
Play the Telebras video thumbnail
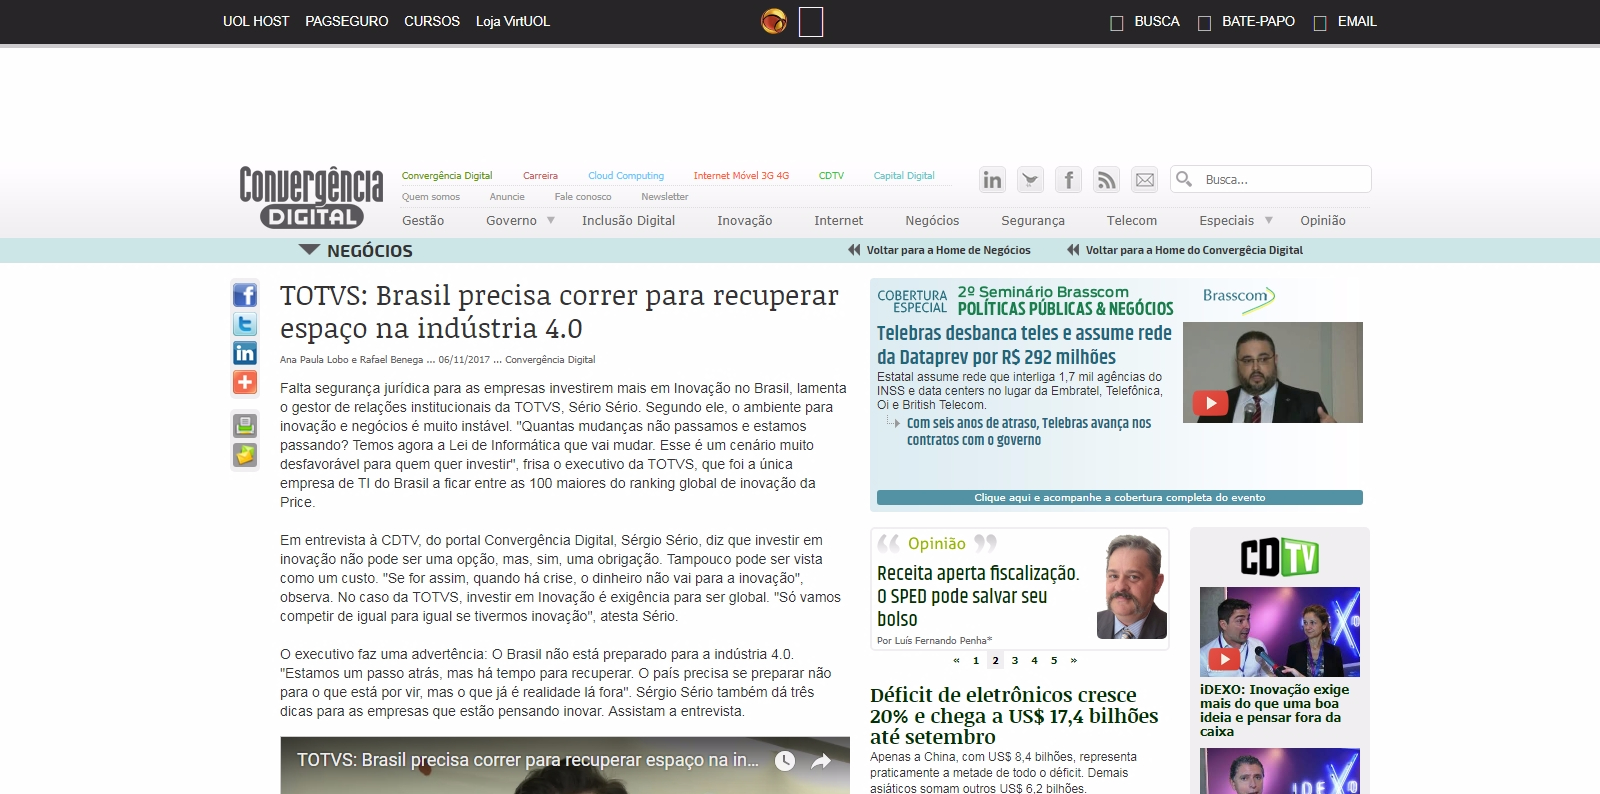pos(1272,372)
